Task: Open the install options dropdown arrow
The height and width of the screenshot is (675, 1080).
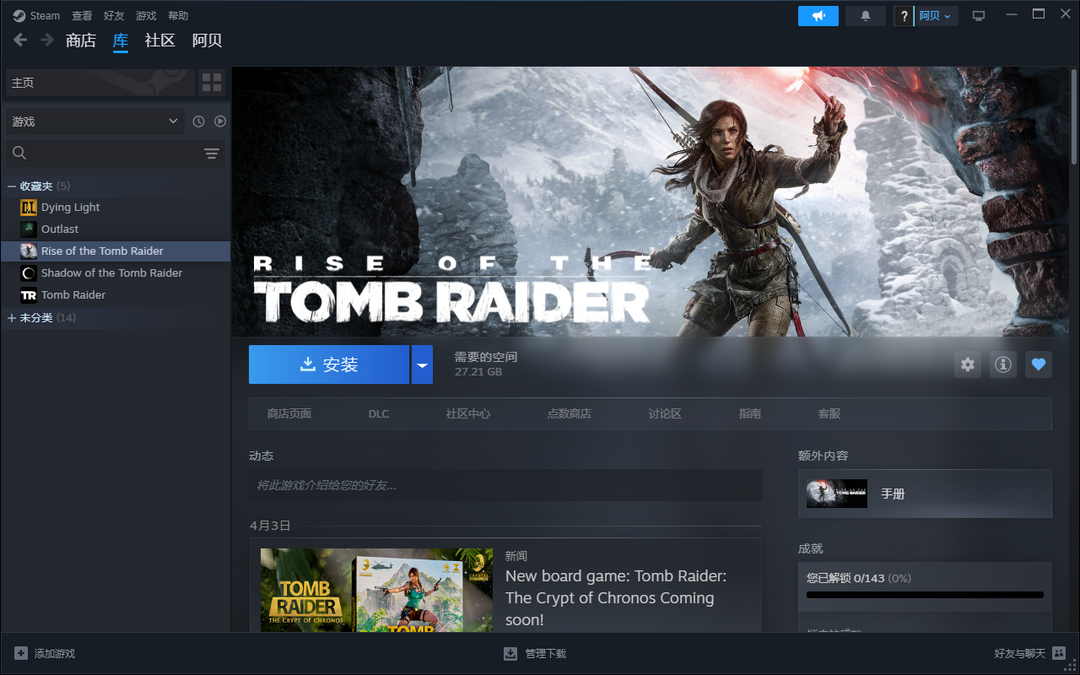Action: (422, 364)
